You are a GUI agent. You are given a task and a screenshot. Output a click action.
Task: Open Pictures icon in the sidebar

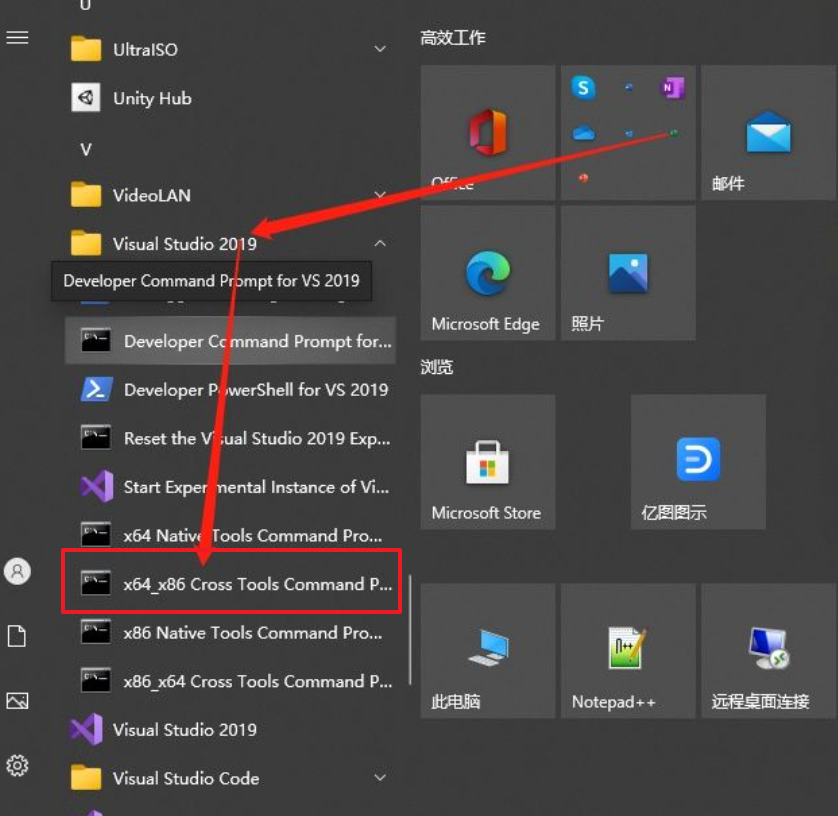click(x=17, y=701)
